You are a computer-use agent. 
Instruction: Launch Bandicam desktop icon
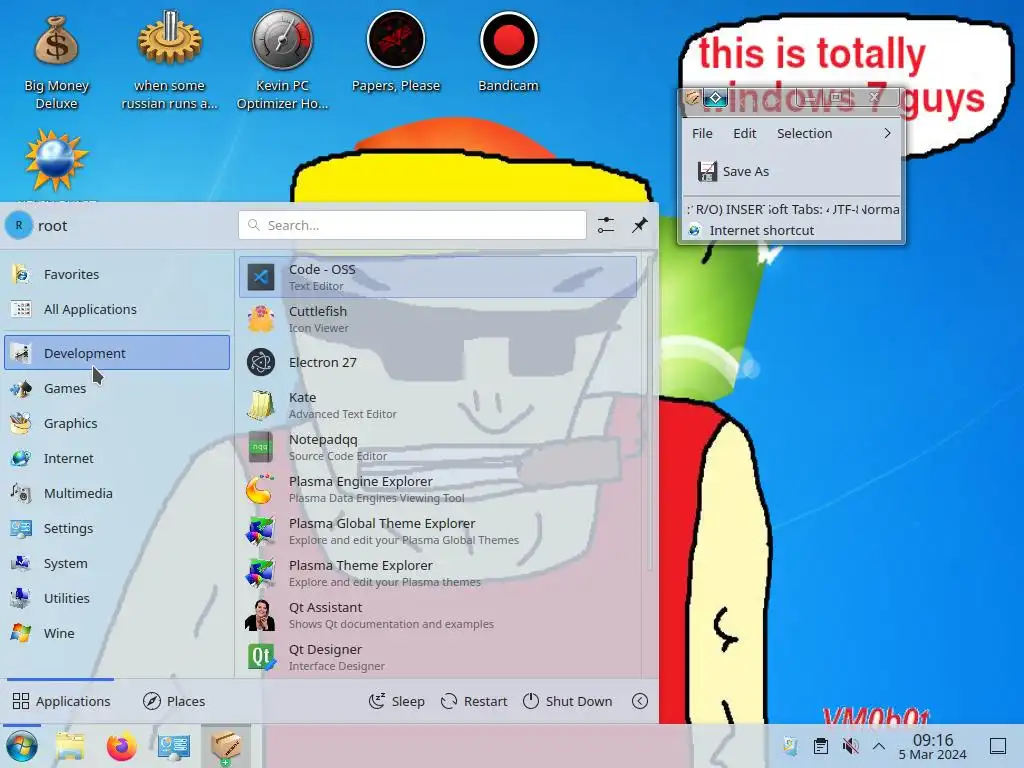click(x=508, y=52)
